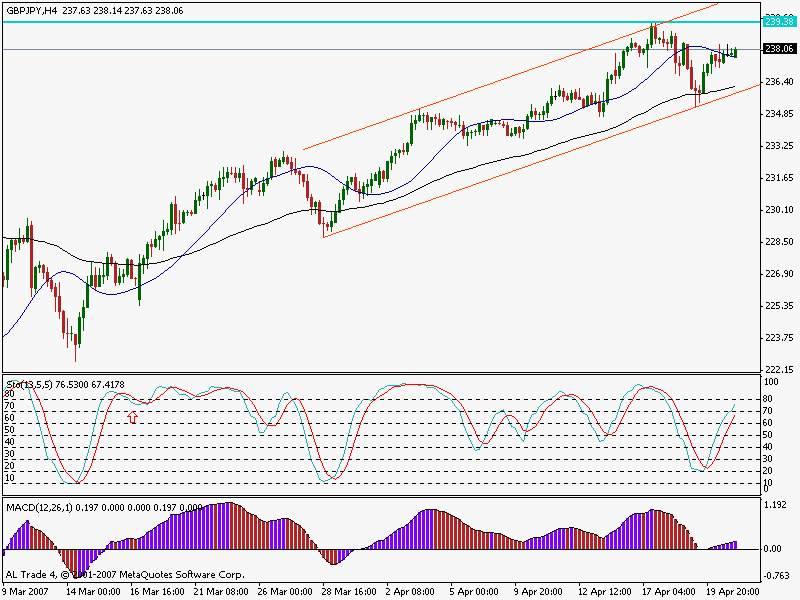The width and height of the screenshot is (800, 600).
Task: Click the 236.40 price axis value
Action: (779, 82)
